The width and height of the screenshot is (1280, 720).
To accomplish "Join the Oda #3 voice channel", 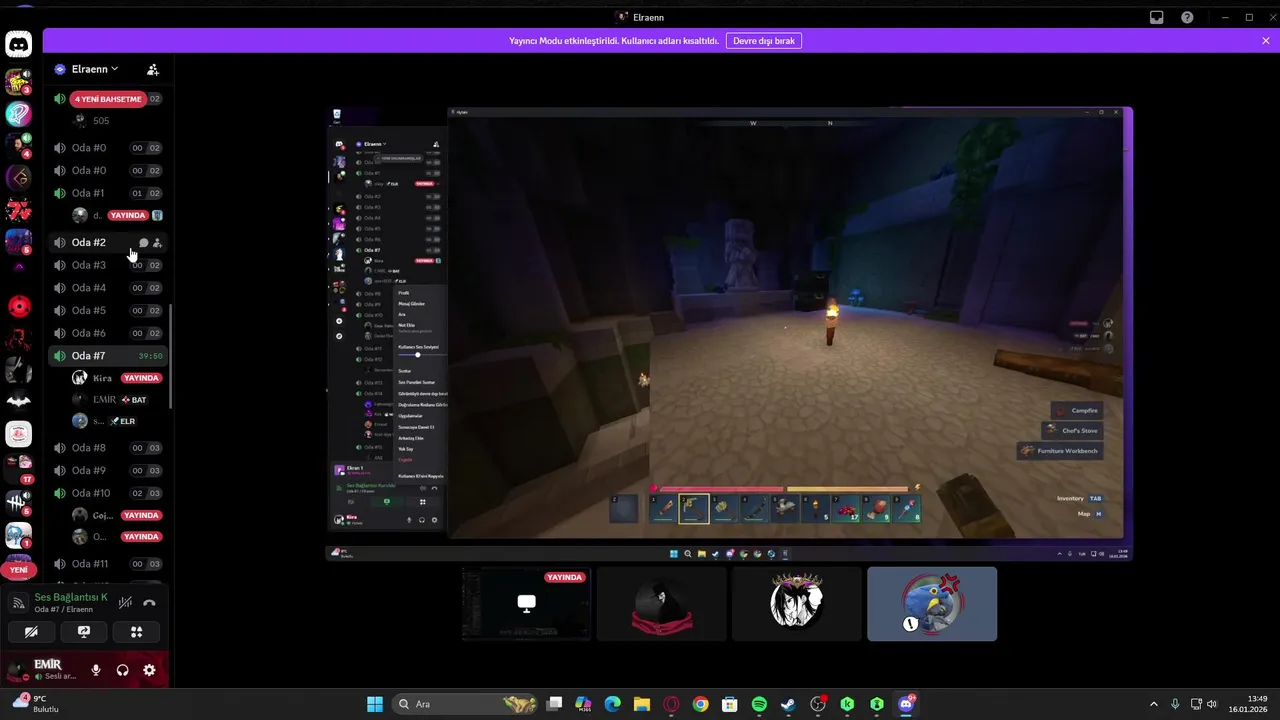I will (108, 265).
